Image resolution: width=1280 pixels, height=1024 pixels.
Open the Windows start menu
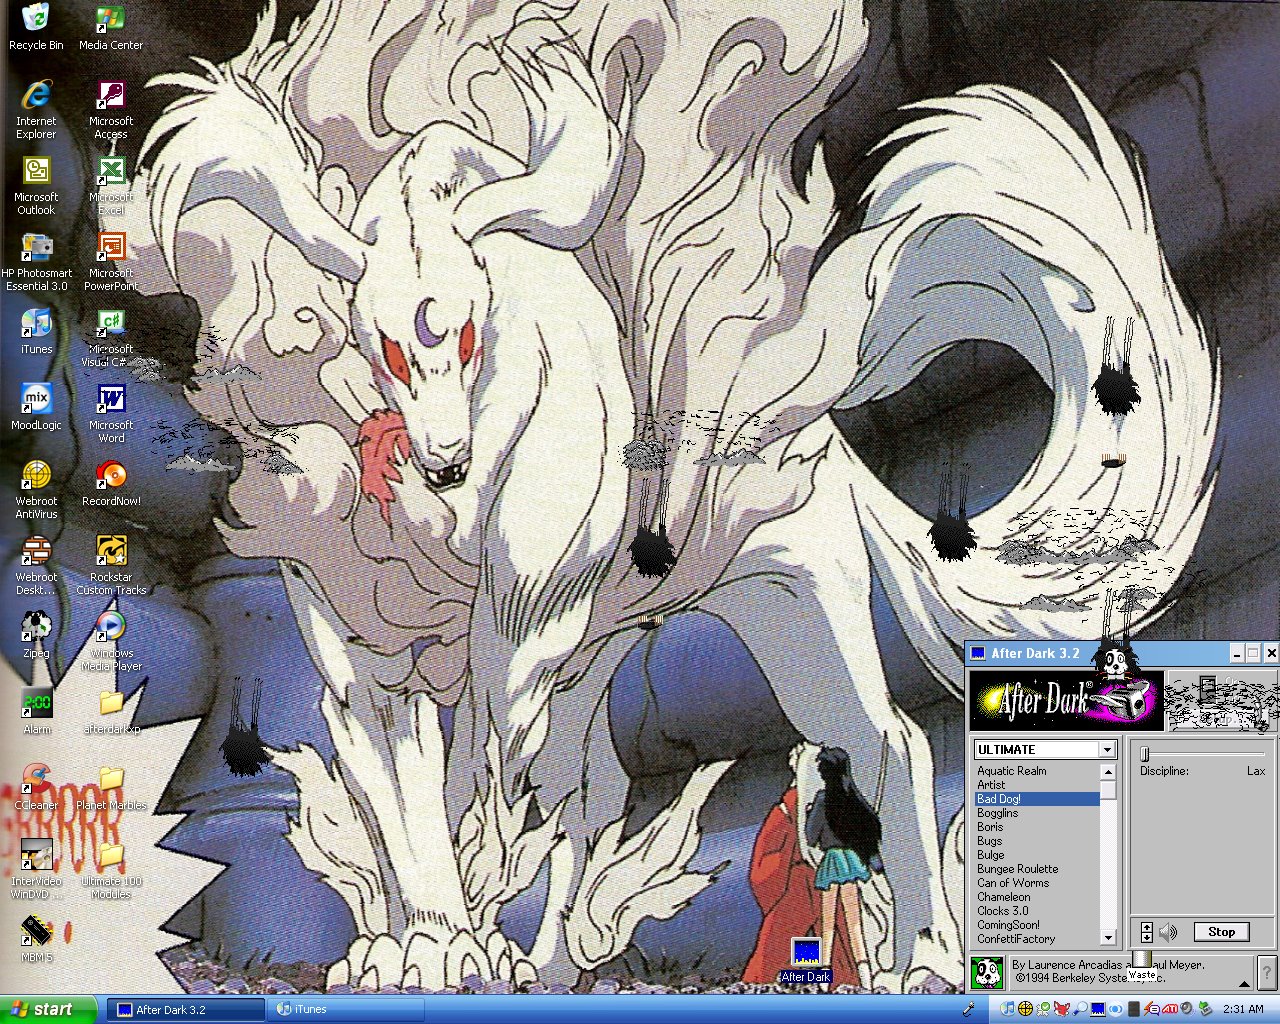coord(49,1009)
